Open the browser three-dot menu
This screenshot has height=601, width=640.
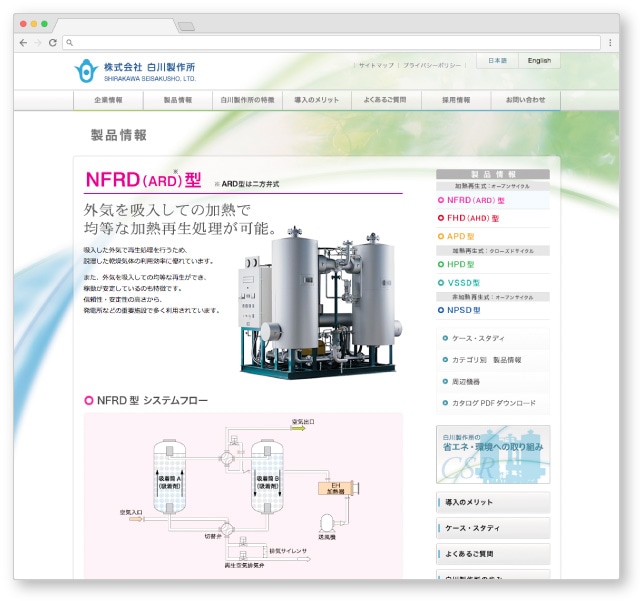[x=610, y=42]
